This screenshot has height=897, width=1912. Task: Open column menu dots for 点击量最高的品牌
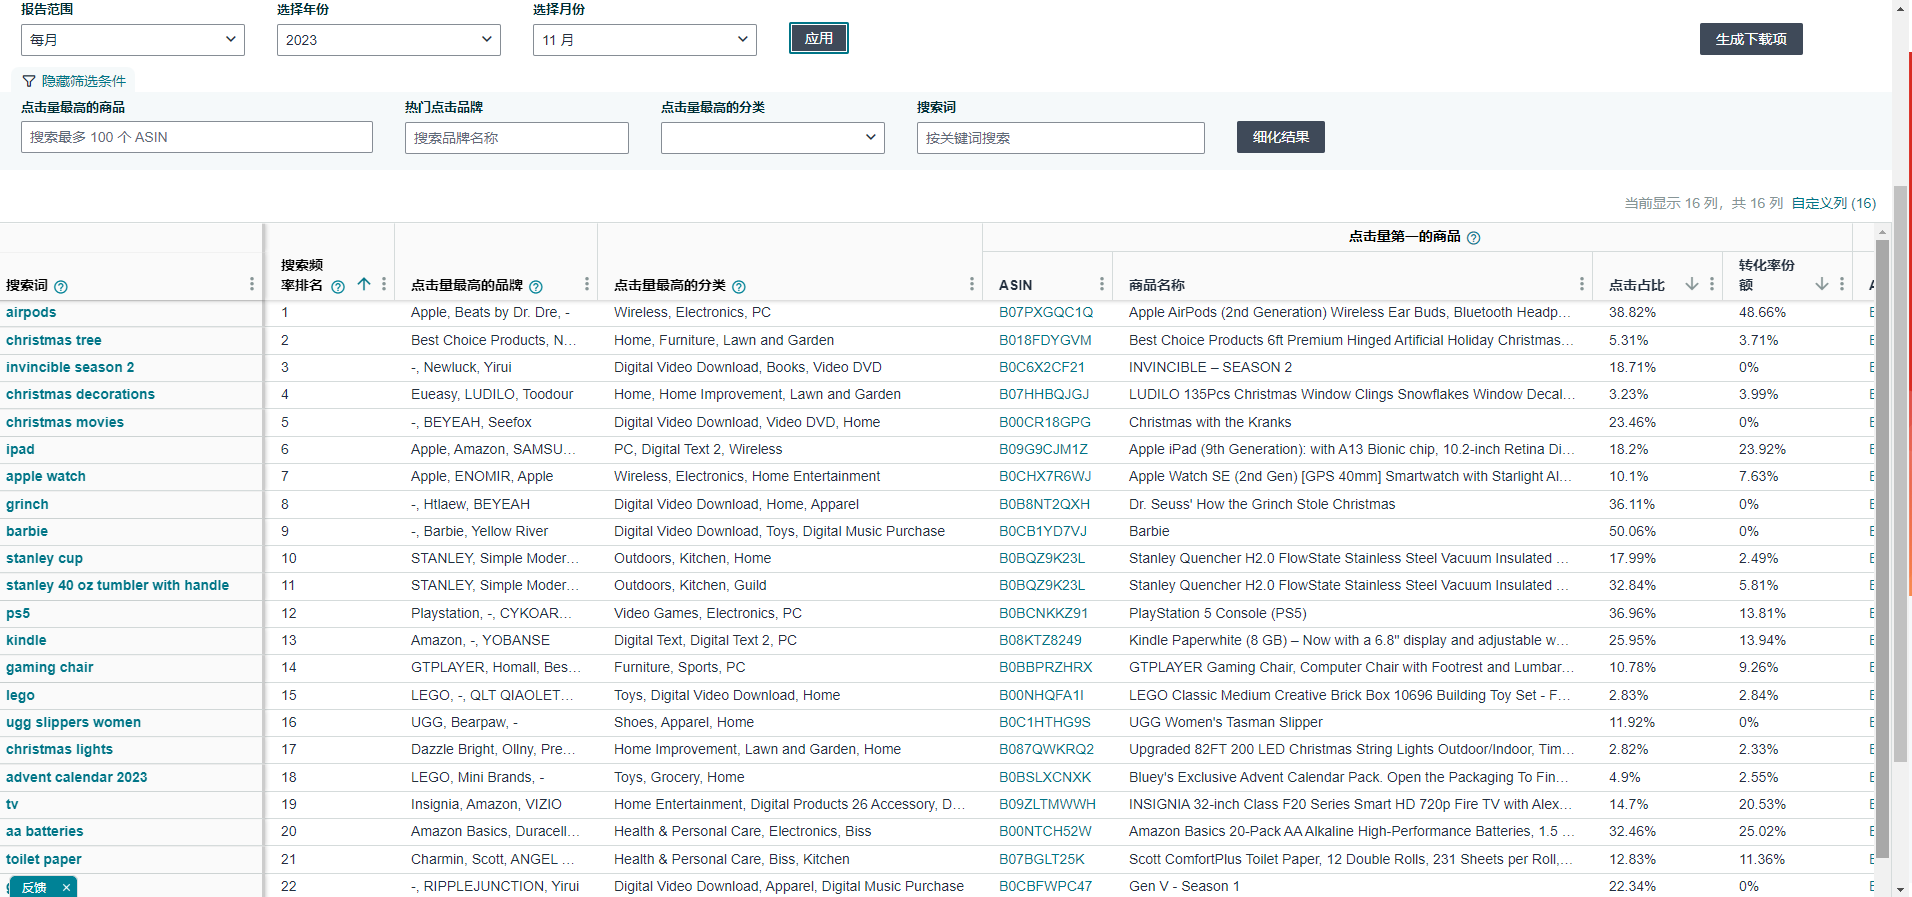coord(587,285)
